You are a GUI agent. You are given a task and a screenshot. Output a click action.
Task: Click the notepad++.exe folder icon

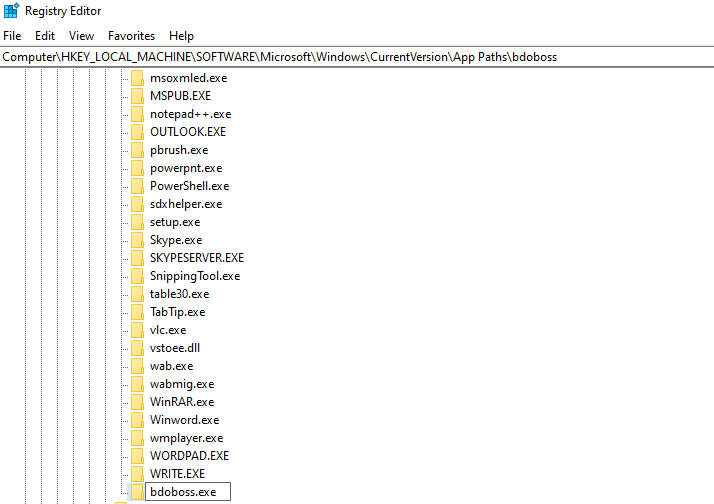point(137,114)
